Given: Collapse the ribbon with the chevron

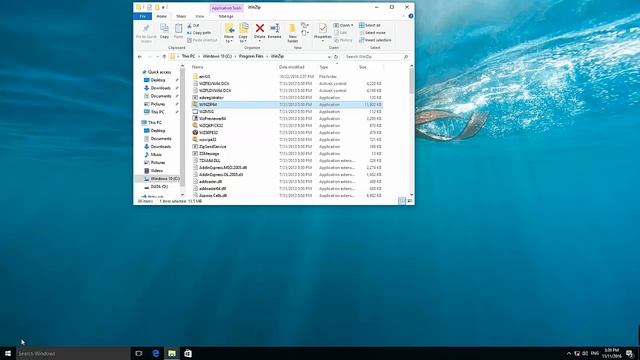Looking at the screenshot, I should tap(403, 16).
